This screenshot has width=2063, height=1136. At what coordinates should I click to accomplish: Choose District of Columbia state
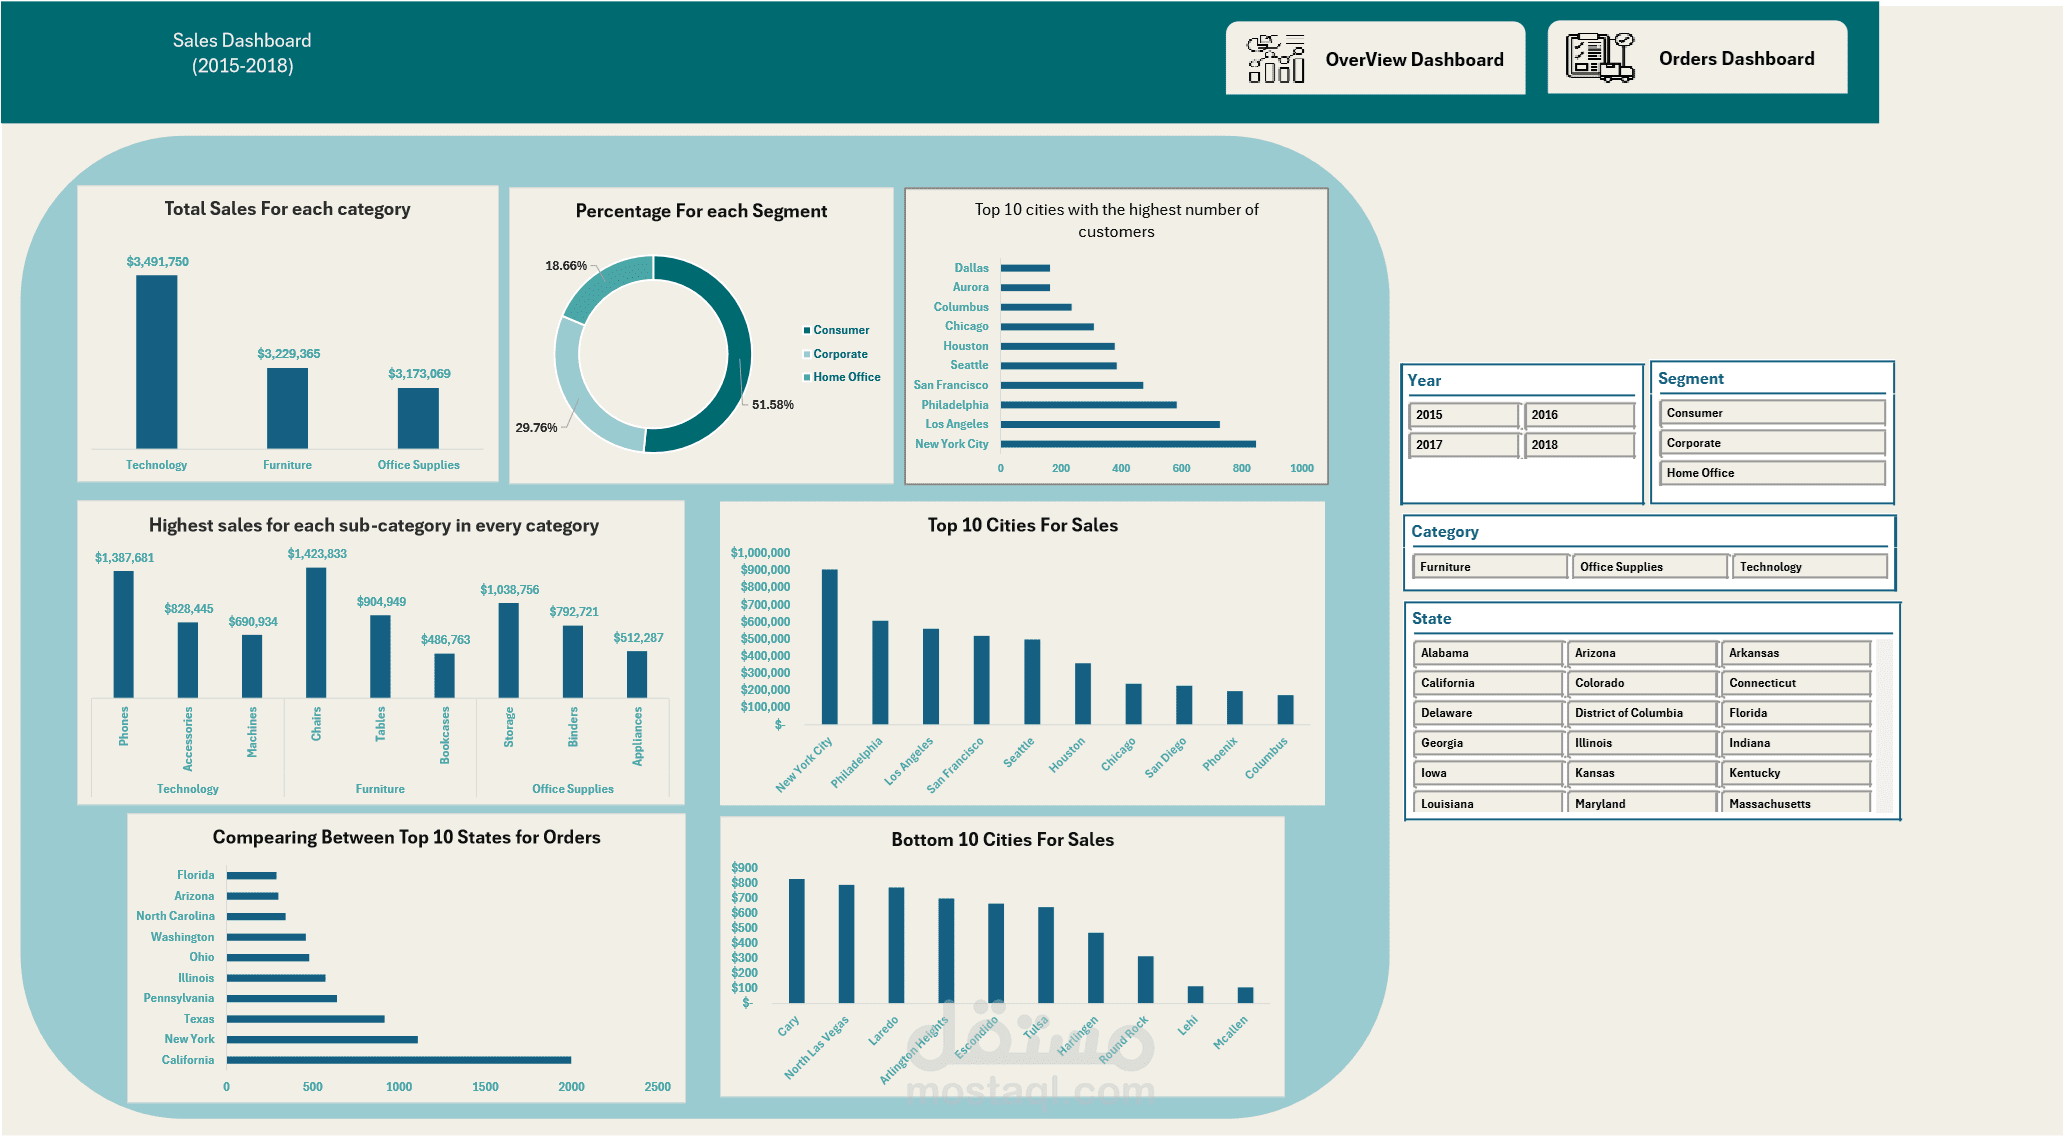tap(1641, 713)
